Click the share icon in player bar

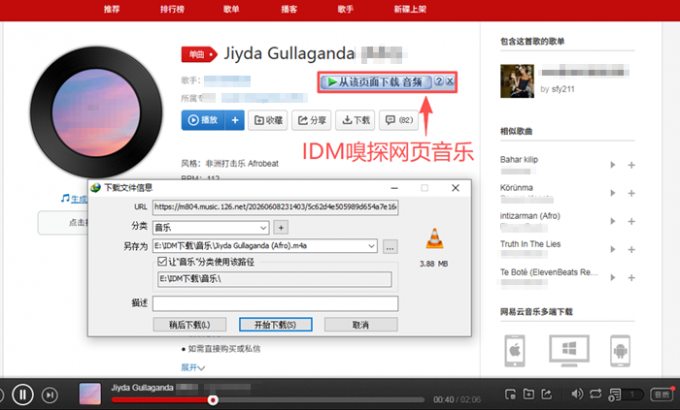point(546,394)
